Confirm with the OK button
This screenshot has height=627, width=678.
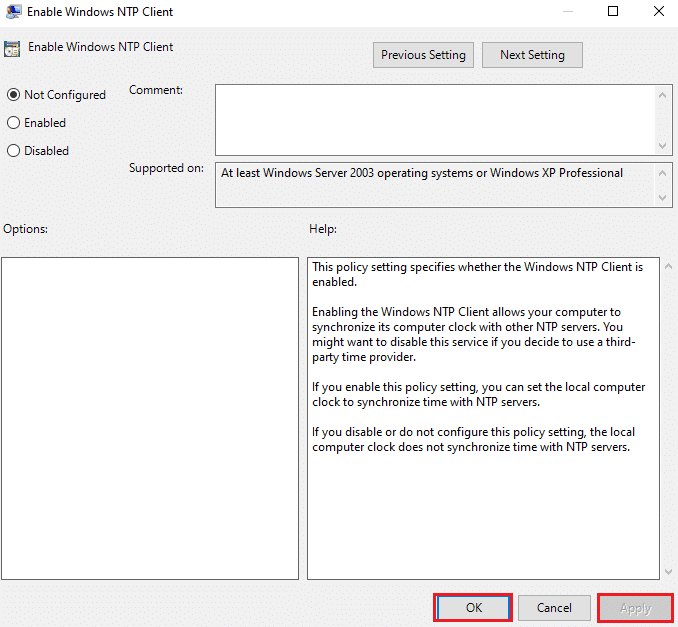pyautogui.click(x=473, y=608)
